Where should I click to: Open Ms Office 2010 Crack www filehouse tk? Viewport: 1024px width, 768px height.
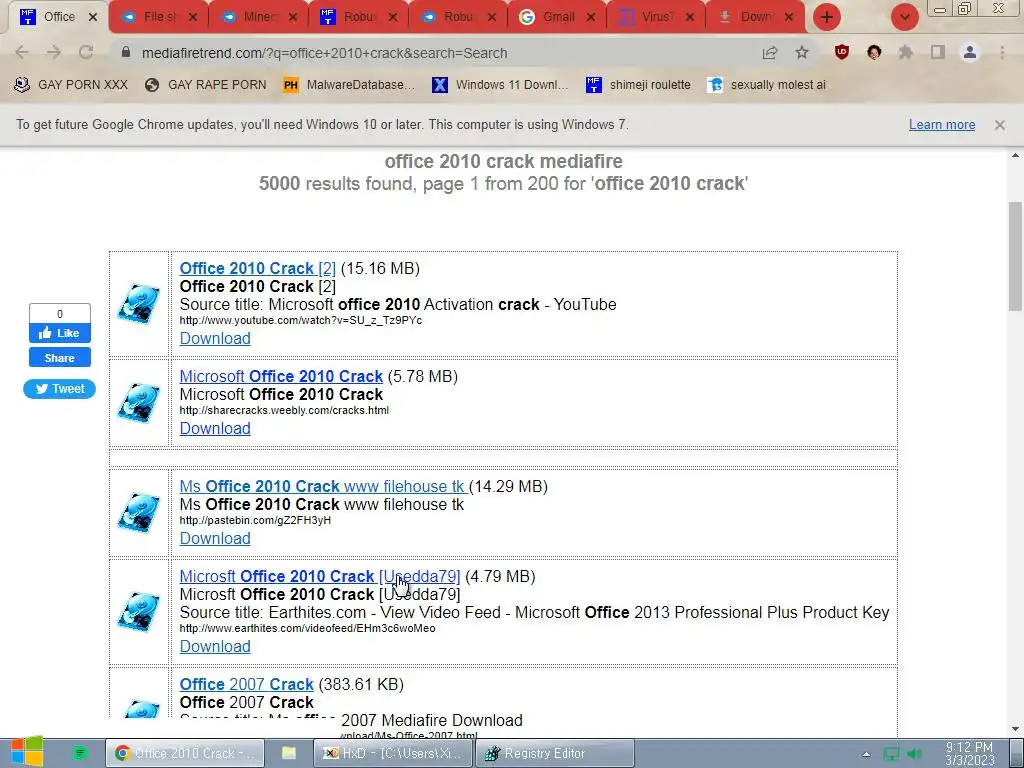point(323,487)
